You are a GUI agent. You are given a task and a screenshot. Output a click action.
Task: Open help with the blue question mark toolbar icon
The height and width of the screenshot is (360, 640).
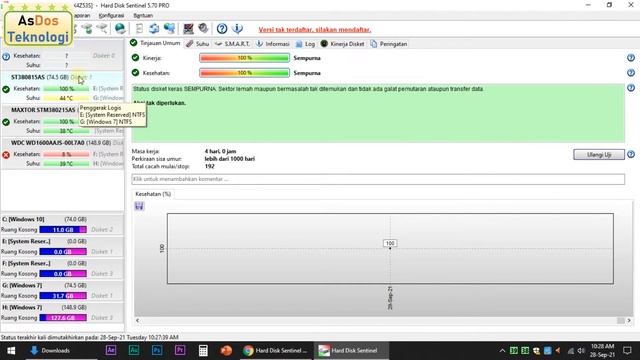point(222,29)
